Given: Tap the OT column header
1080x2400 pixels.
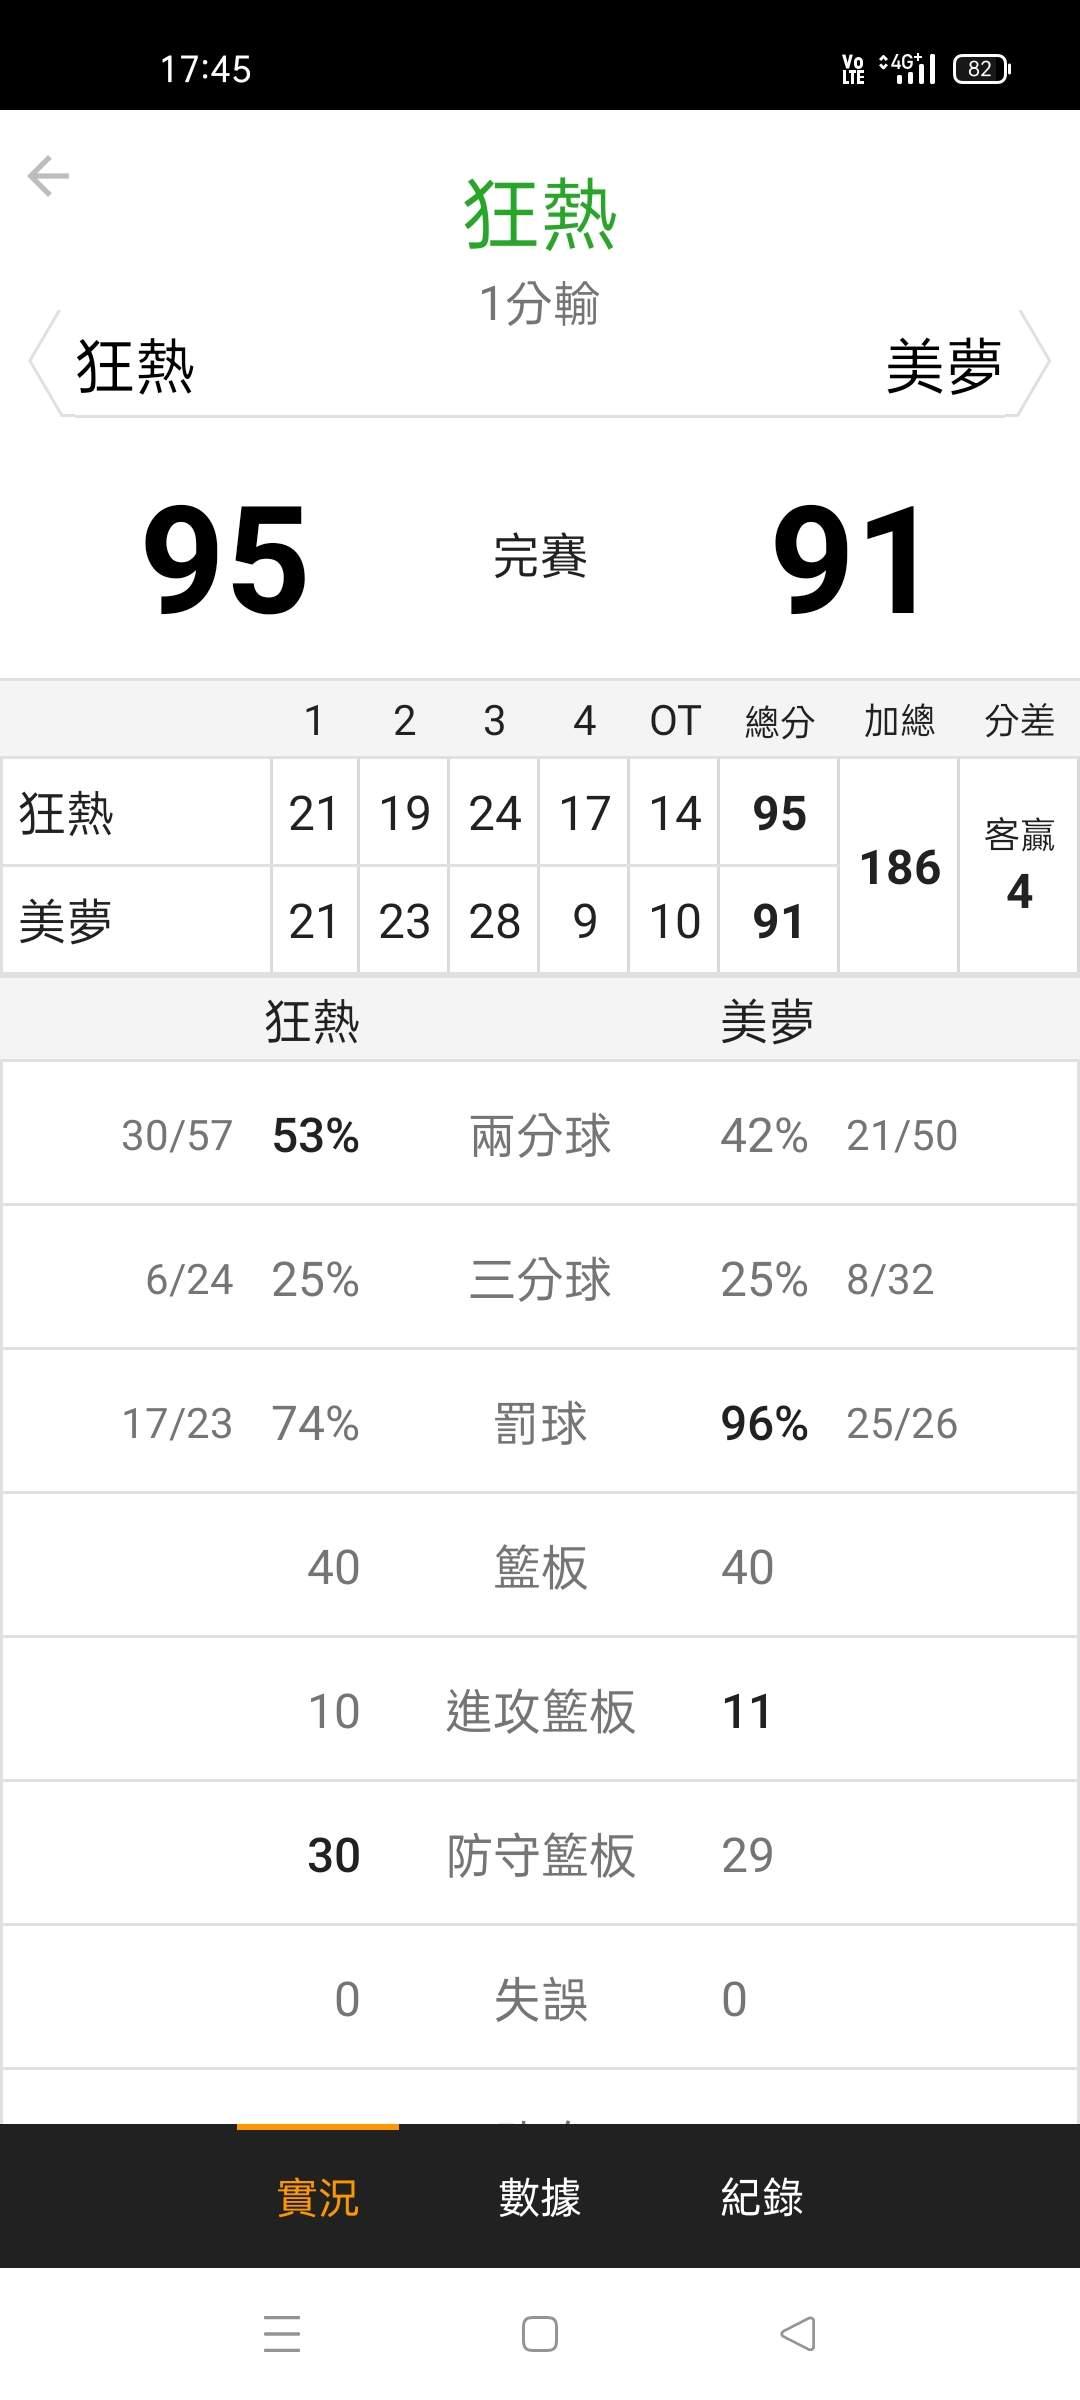Looking at the screenshot, I should (x=675, y=720).
